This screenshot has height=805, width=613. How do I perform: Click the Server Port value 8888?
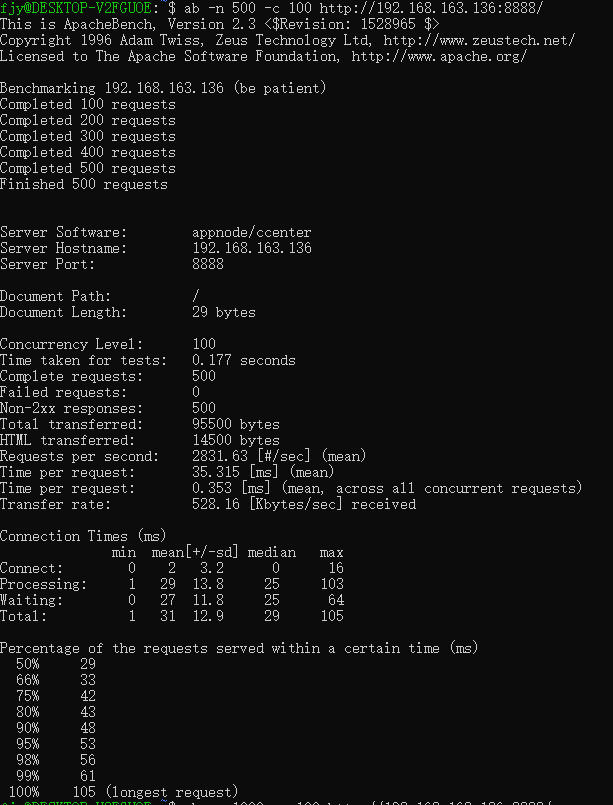coord(207,264)
